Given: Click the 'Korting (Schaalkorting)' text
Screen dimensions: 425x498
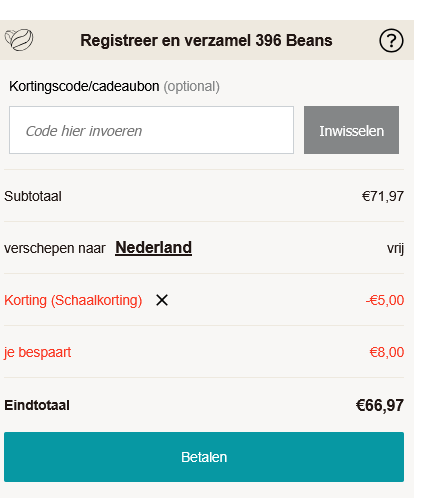Looking at the screenshot, I should pyautogui.click(x=73, y=300).
